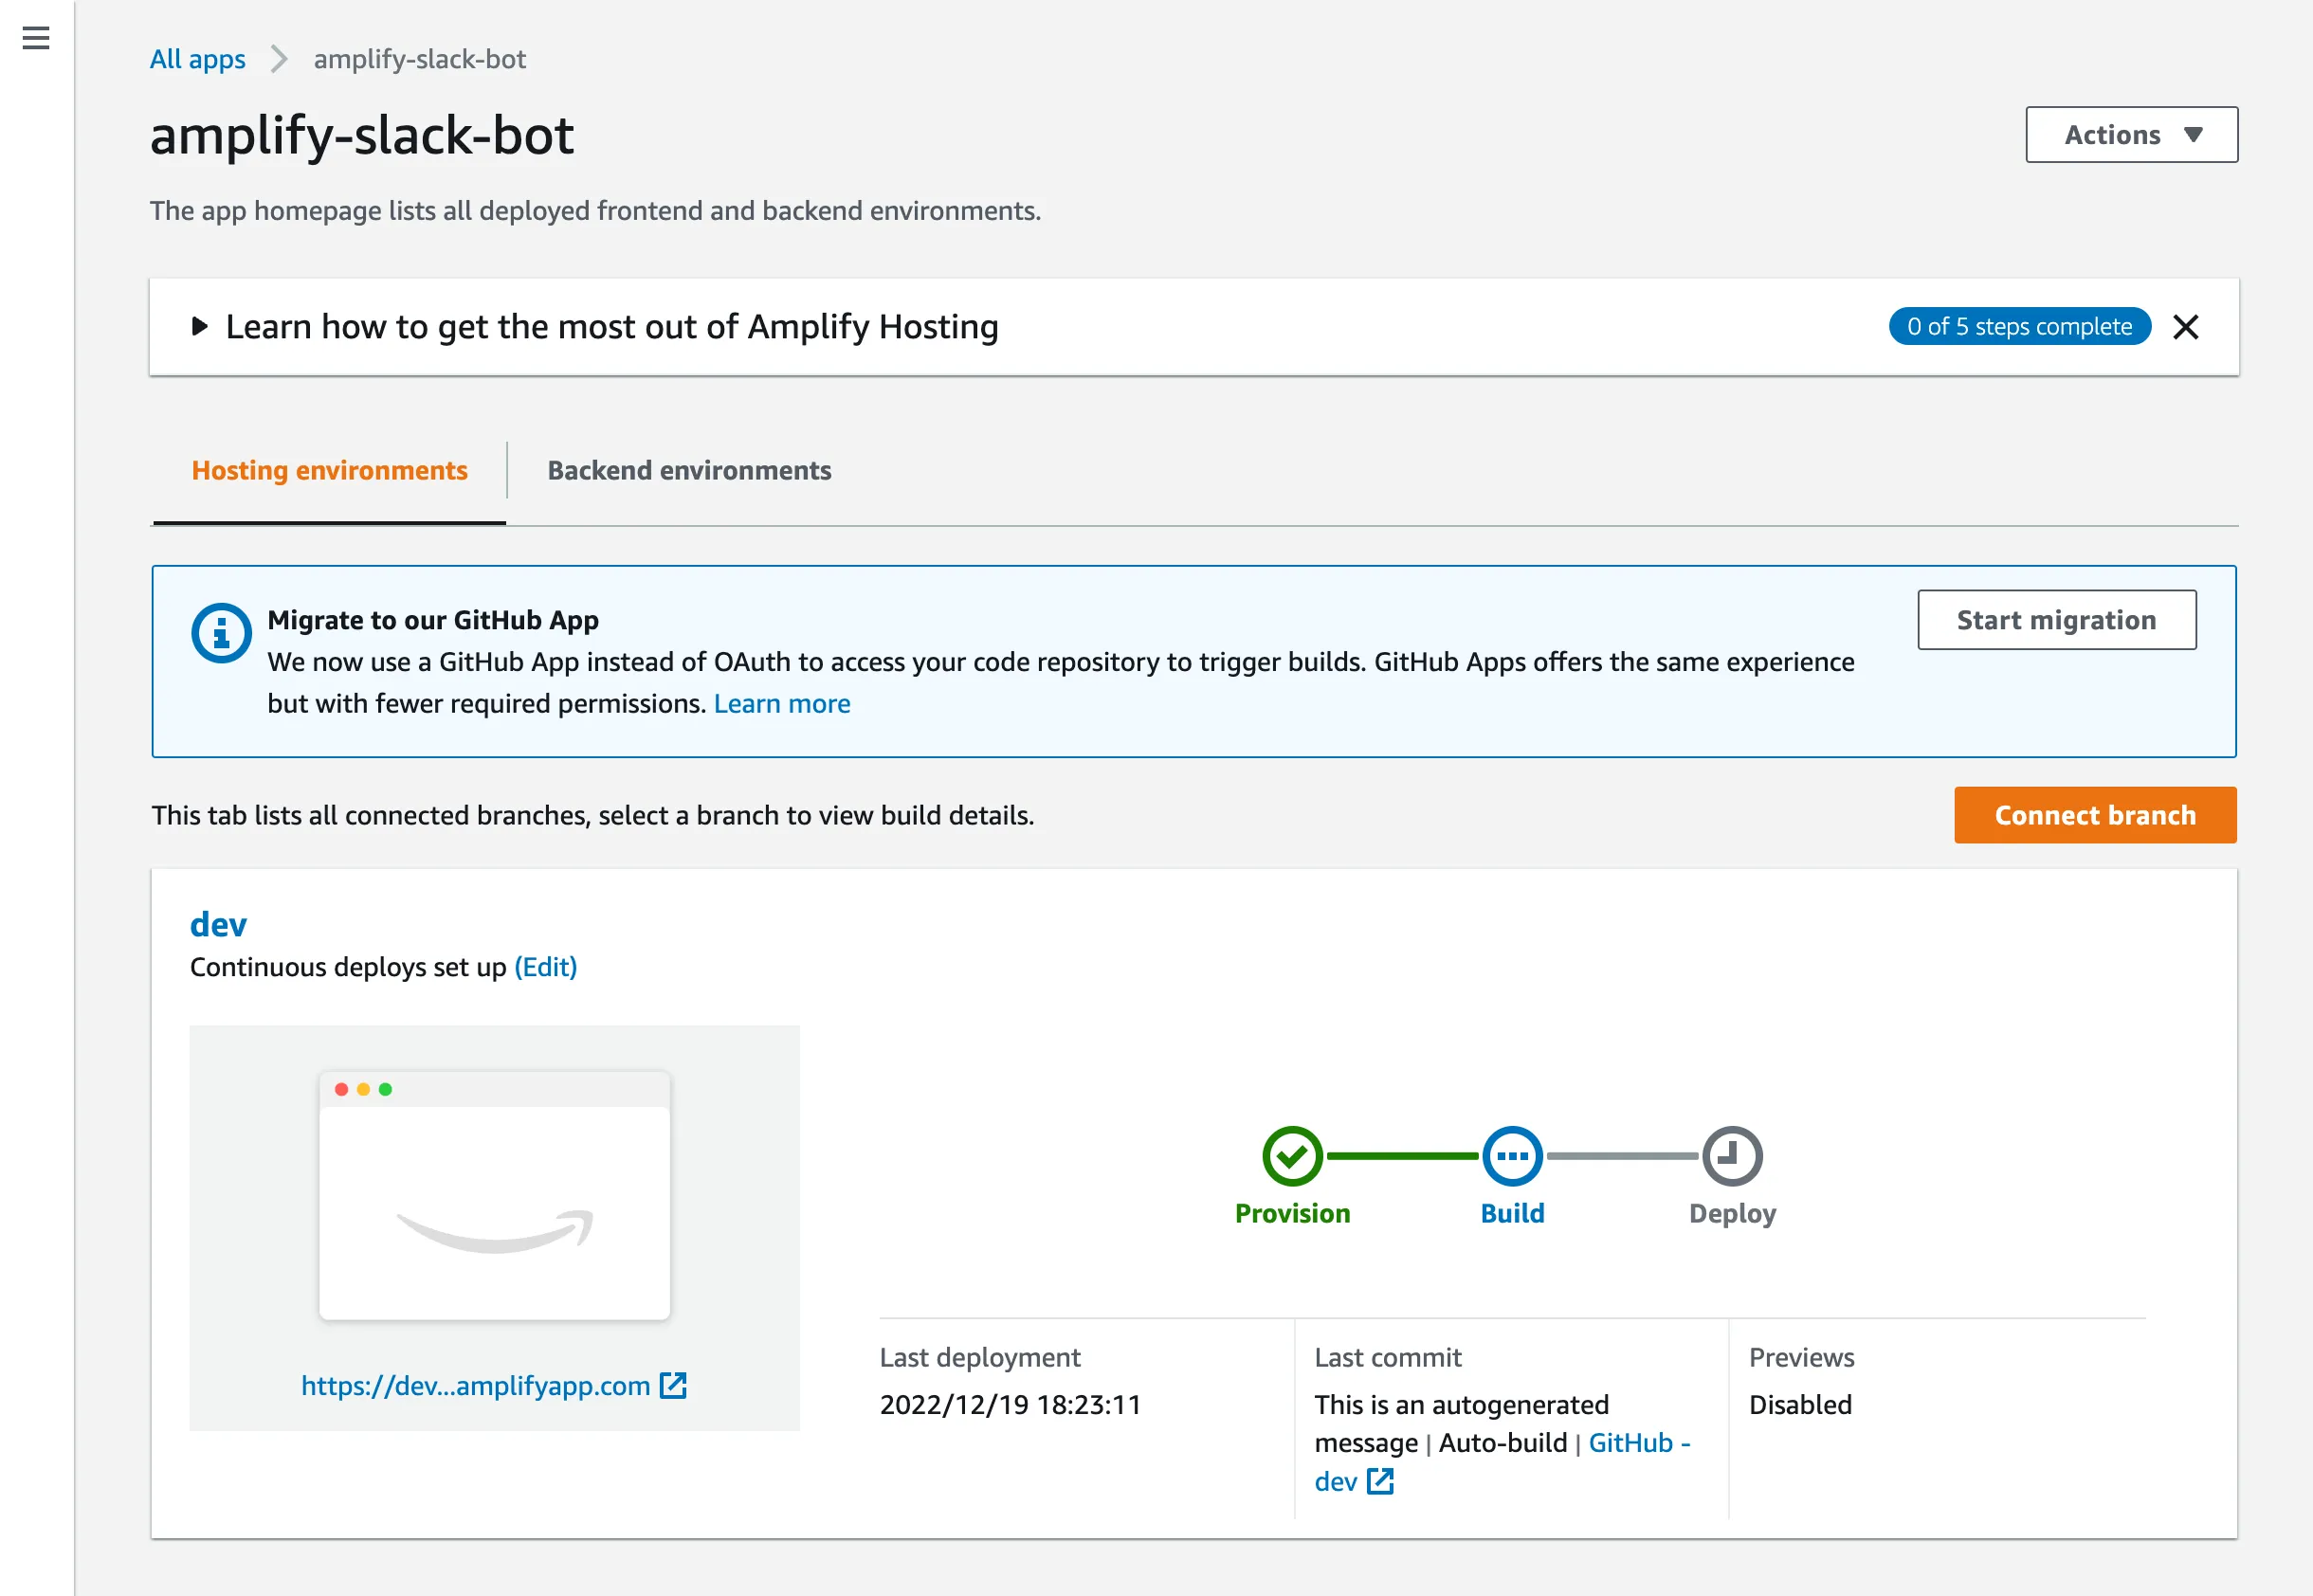Click the Provision step checkmark icon
Screen dimensions: 2313x1596
click(x=1292, y=1156)
